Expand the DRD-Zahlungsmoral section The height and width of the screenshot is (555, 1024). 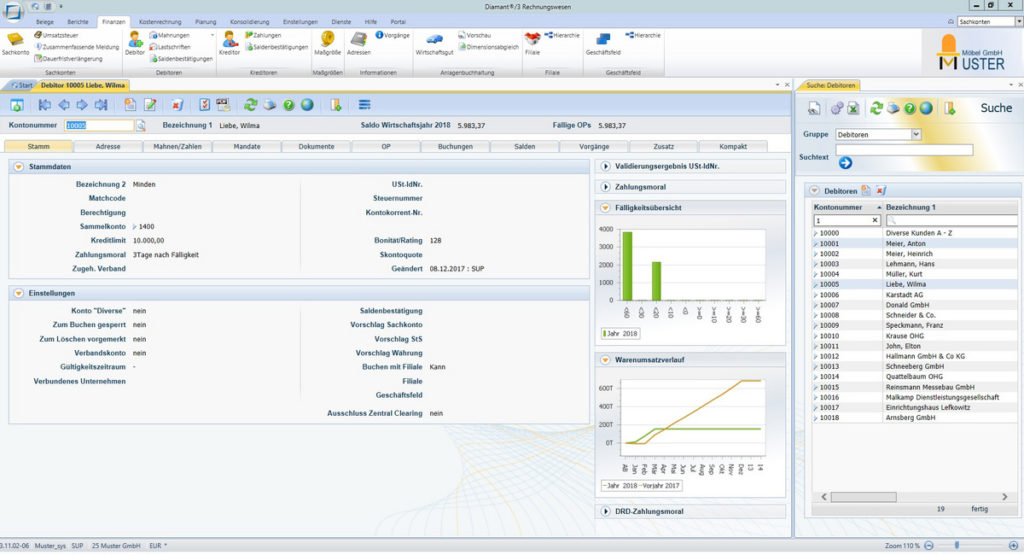click(x=605, y=511)
